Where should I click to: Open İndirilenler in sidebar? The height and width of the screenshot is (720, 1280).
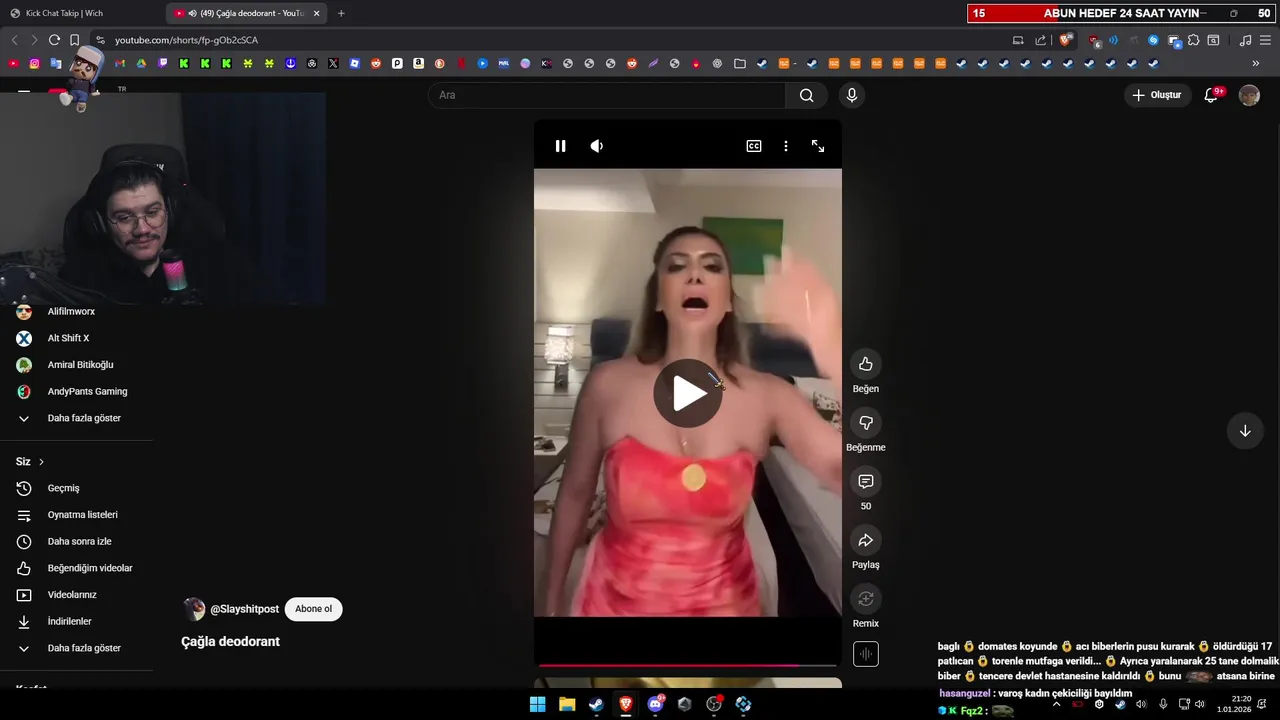tap(69, 621)
